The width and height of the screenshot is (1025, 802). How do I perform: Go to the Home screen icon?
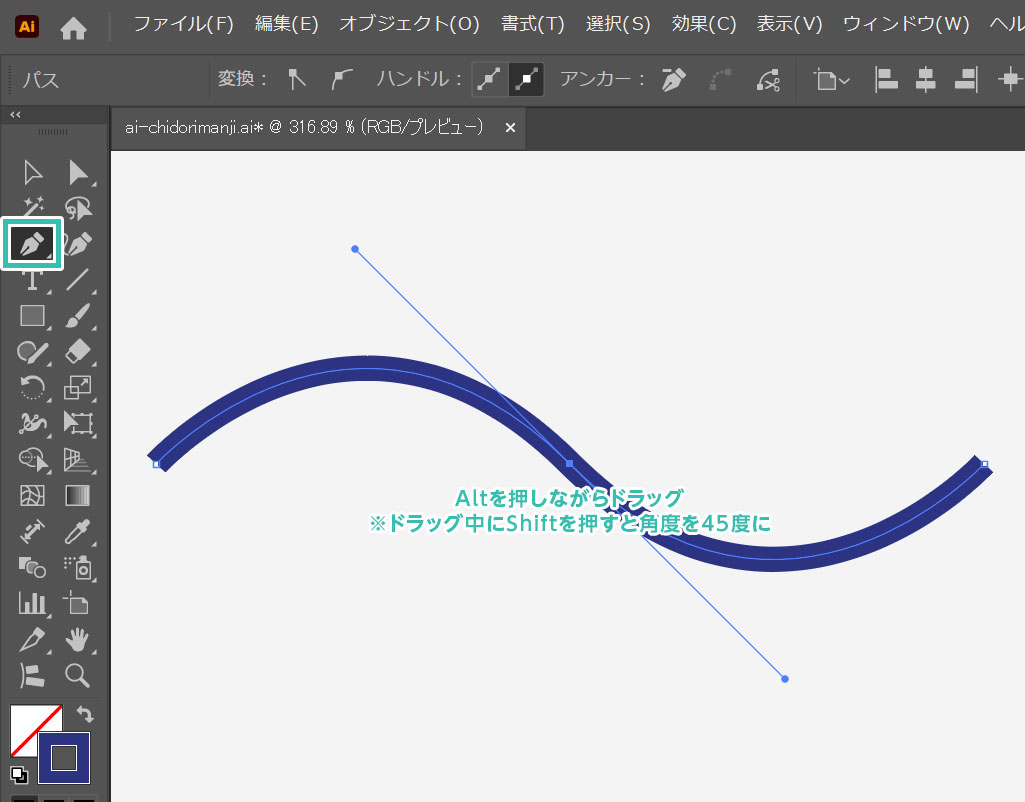73,27
